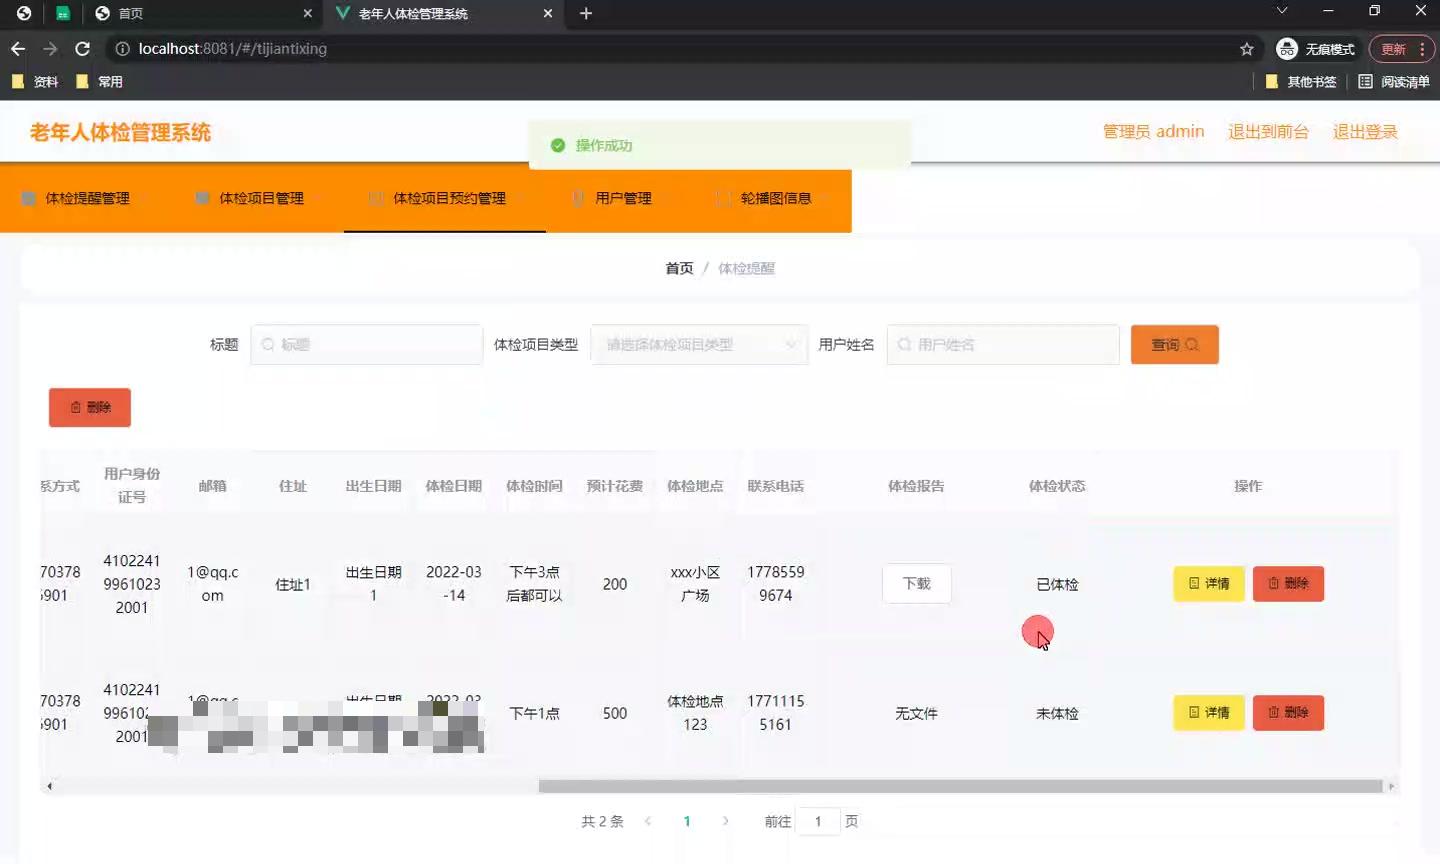This screenshot has height=864, width=1440.
Task: Open 体检项目管理 menu
Action: coord(261,198)
